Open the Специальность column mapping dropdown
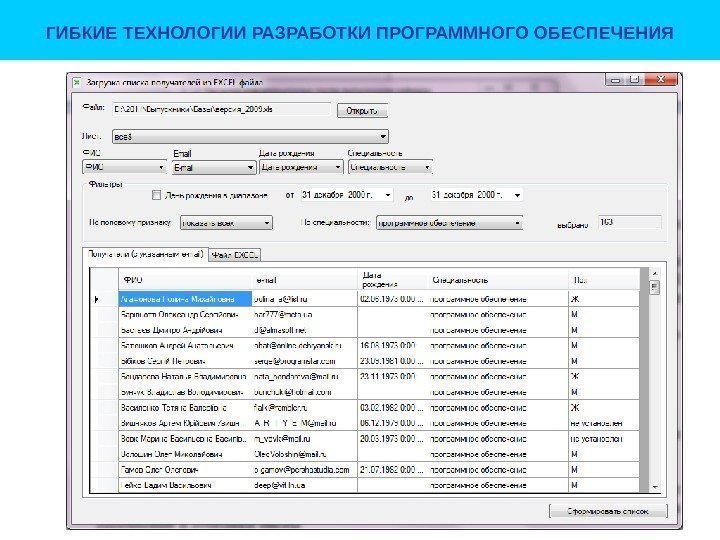 point(390,167)
